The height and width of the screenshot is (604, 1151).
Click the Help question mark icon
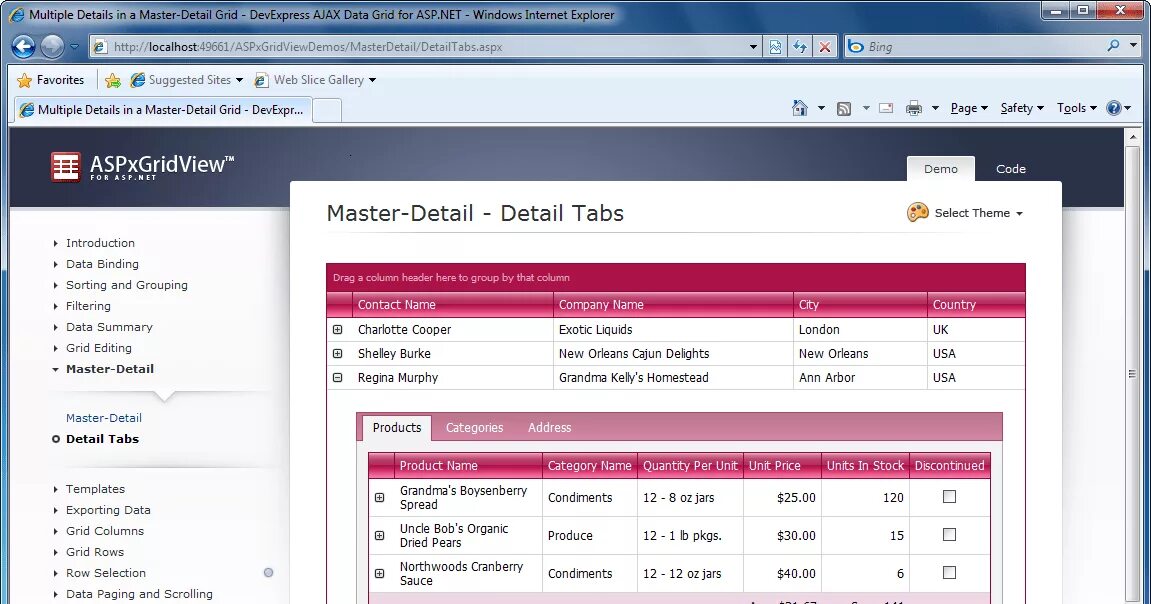pos(1114,108)
